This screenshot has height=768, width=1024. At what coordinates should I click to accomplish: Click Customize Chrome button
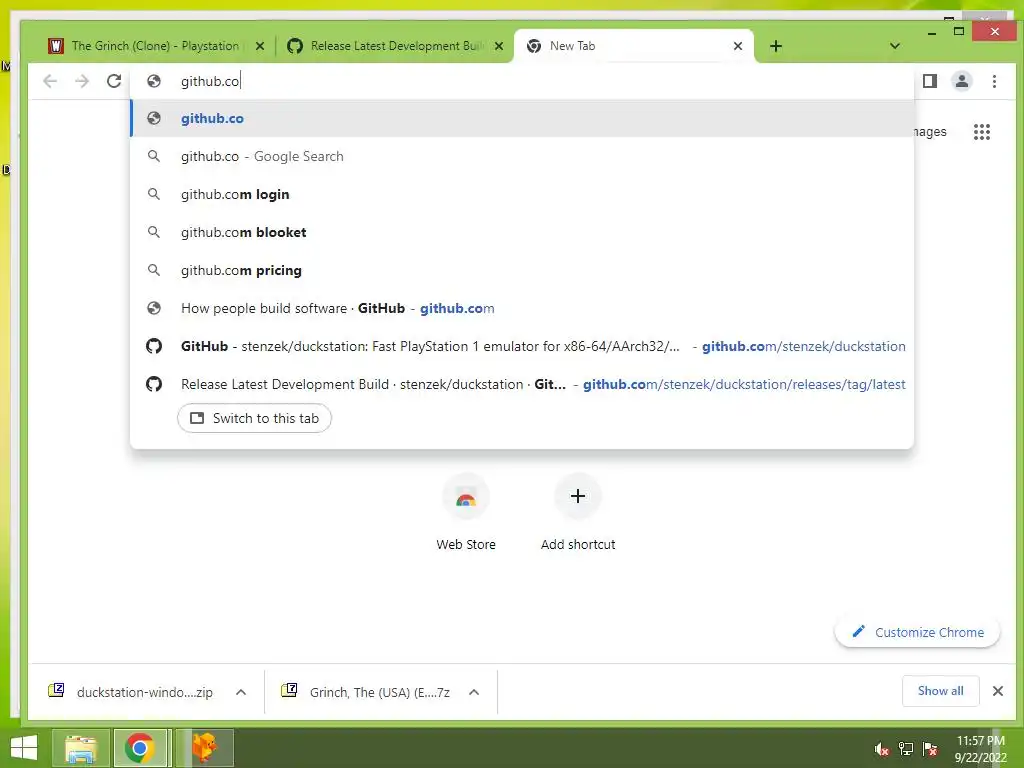918,632
